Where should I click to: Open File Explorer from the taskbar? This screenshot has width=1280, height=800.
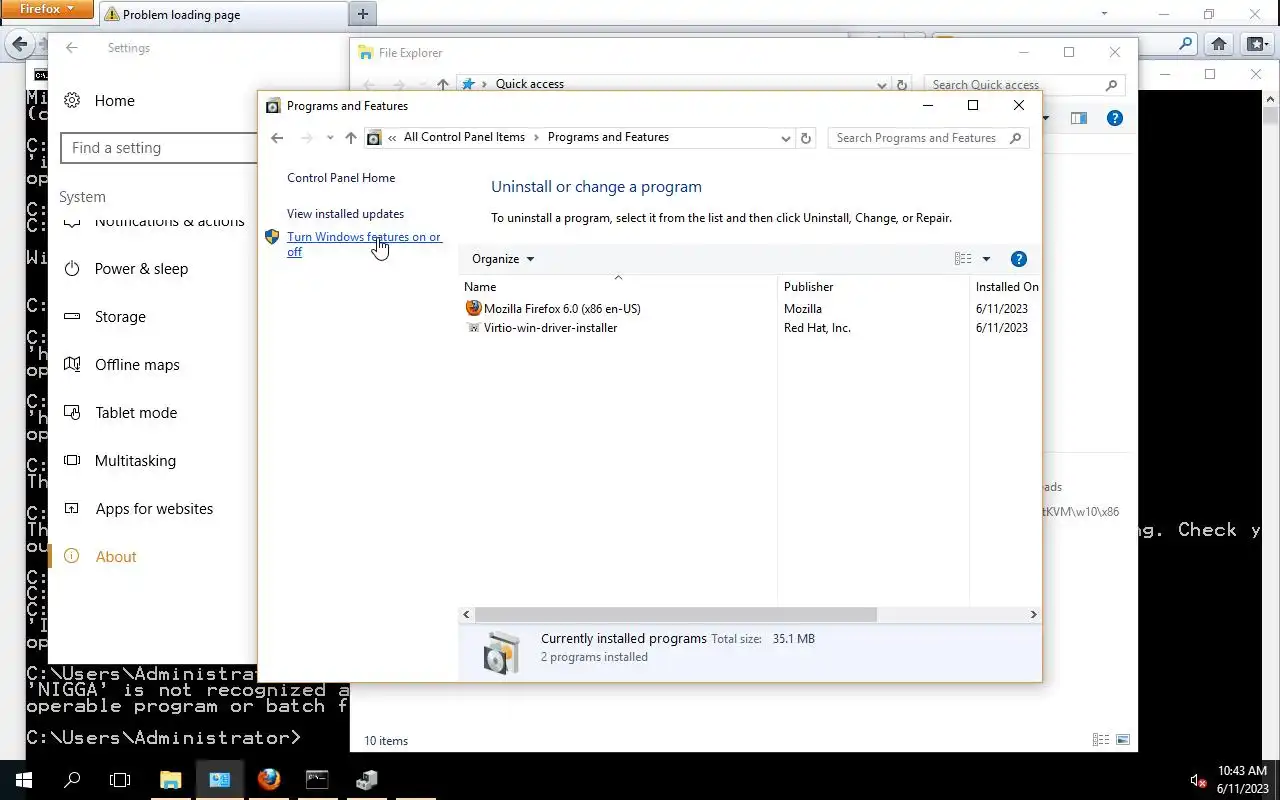coord(171,779)
